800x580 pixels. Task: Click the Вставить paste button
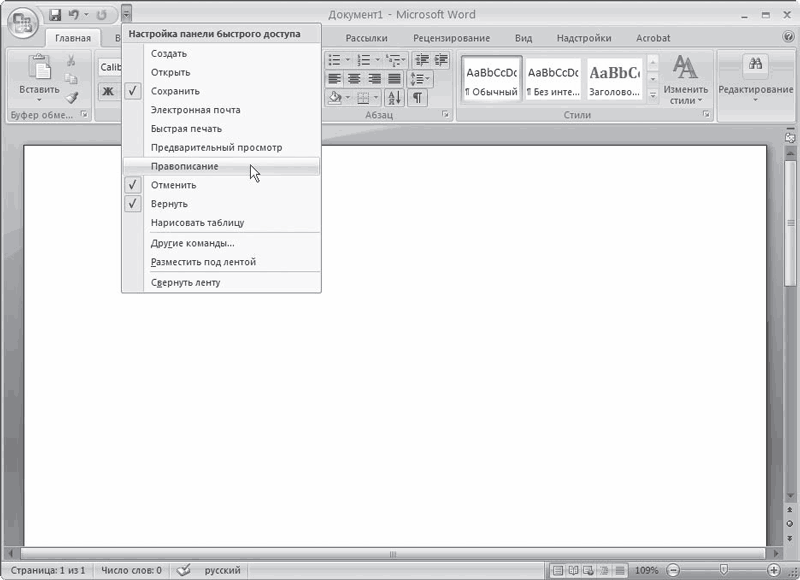[39, 78]
